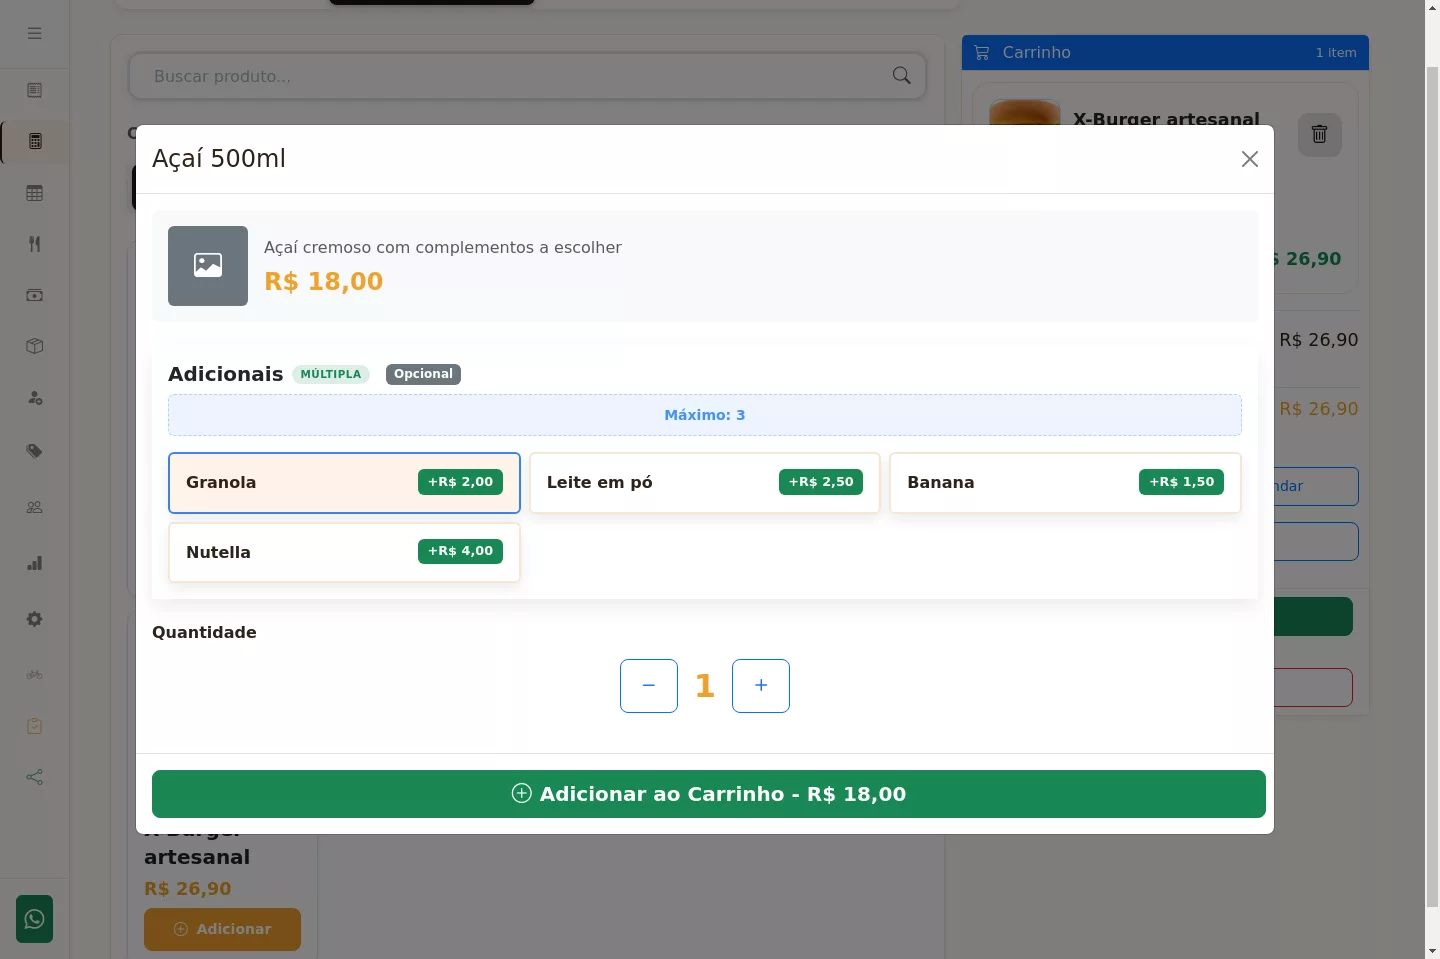The height and width of the screenshot is (959, 1440).
Task: Open the cash money icon in sidebar
Action: (35, 295)
